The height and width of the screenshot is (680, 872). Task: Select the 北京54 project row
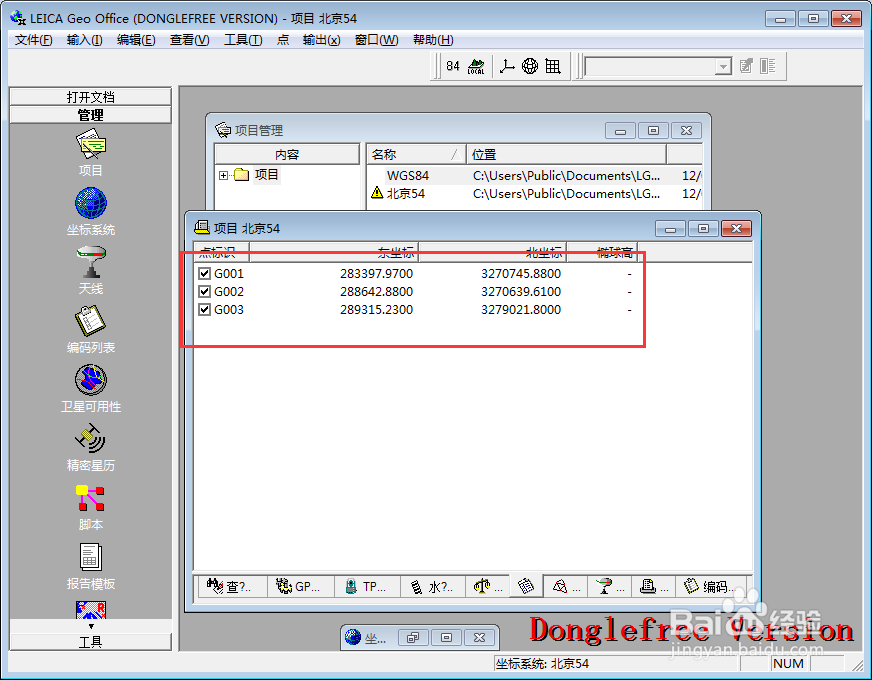534,193
